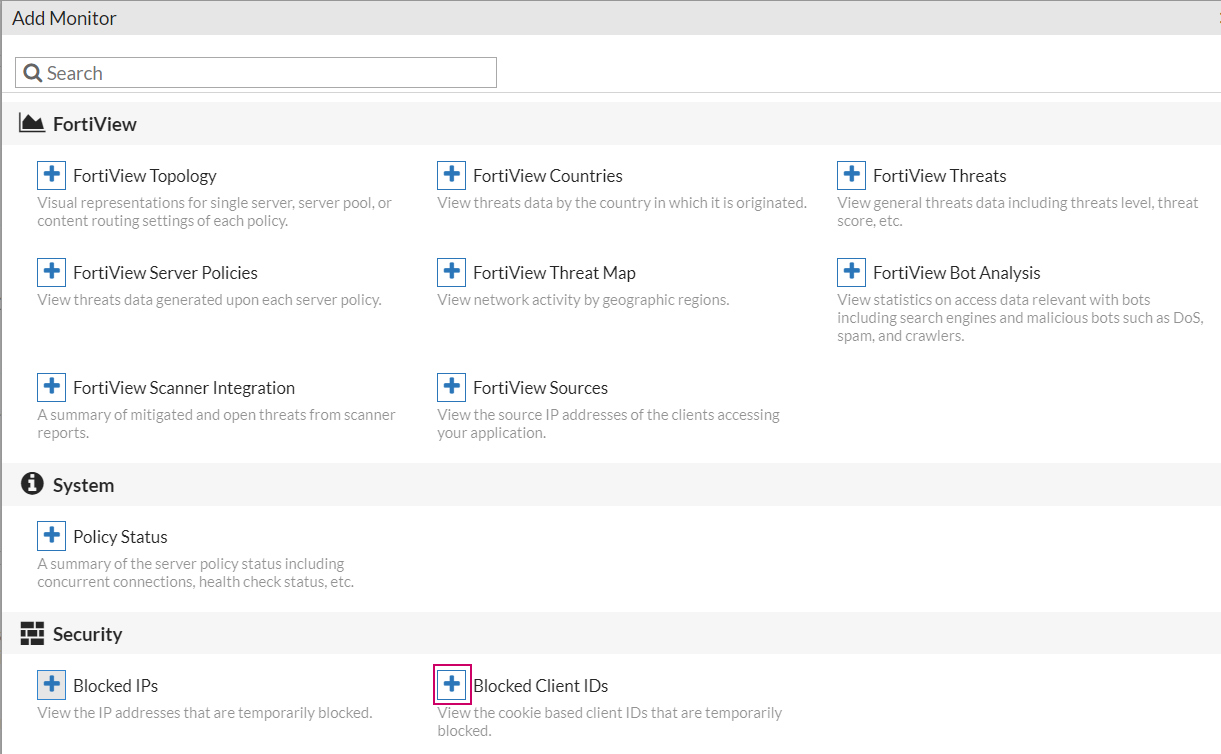Add FortiView Threat Map plus icon
Viewport: 1221px width, 754px height.
click(x=451, y=272)
